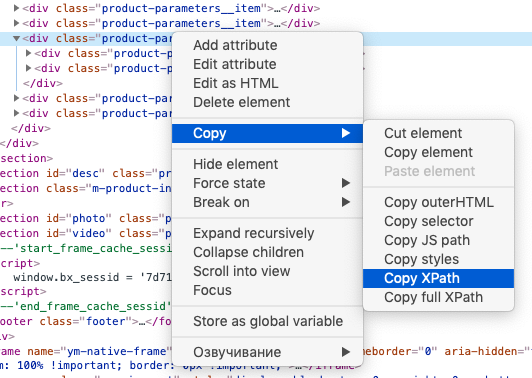Choose Copy full XPath option

pos(438,297)
